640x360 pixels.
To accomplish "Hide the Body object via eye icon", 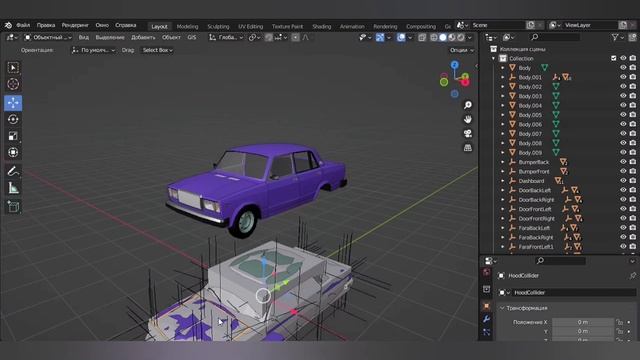I will coord(623,68).
